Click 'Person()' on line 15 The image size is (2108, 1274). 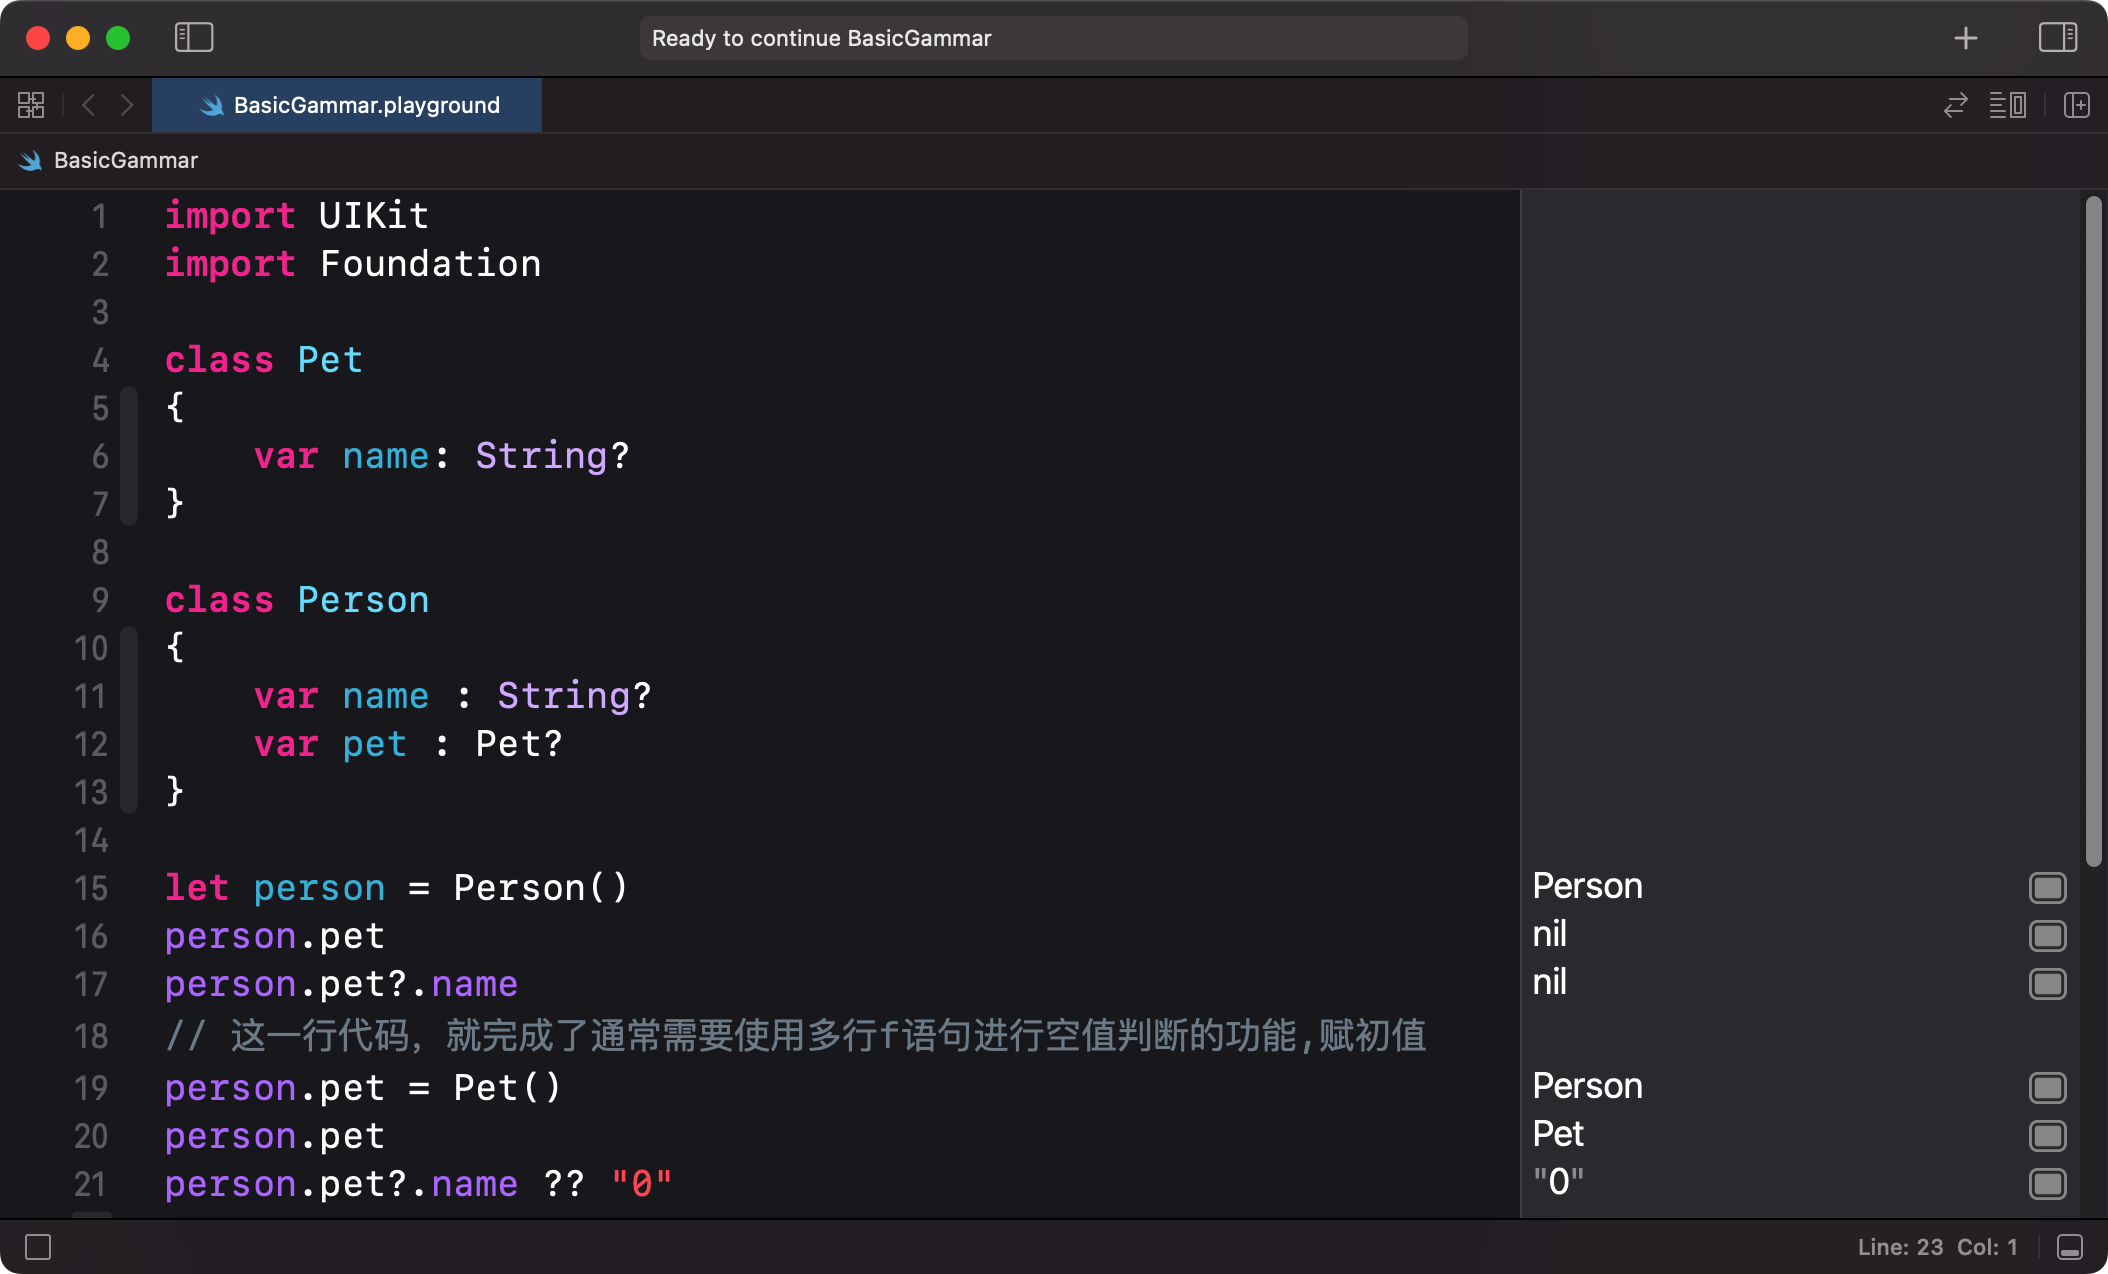point(541,888)
